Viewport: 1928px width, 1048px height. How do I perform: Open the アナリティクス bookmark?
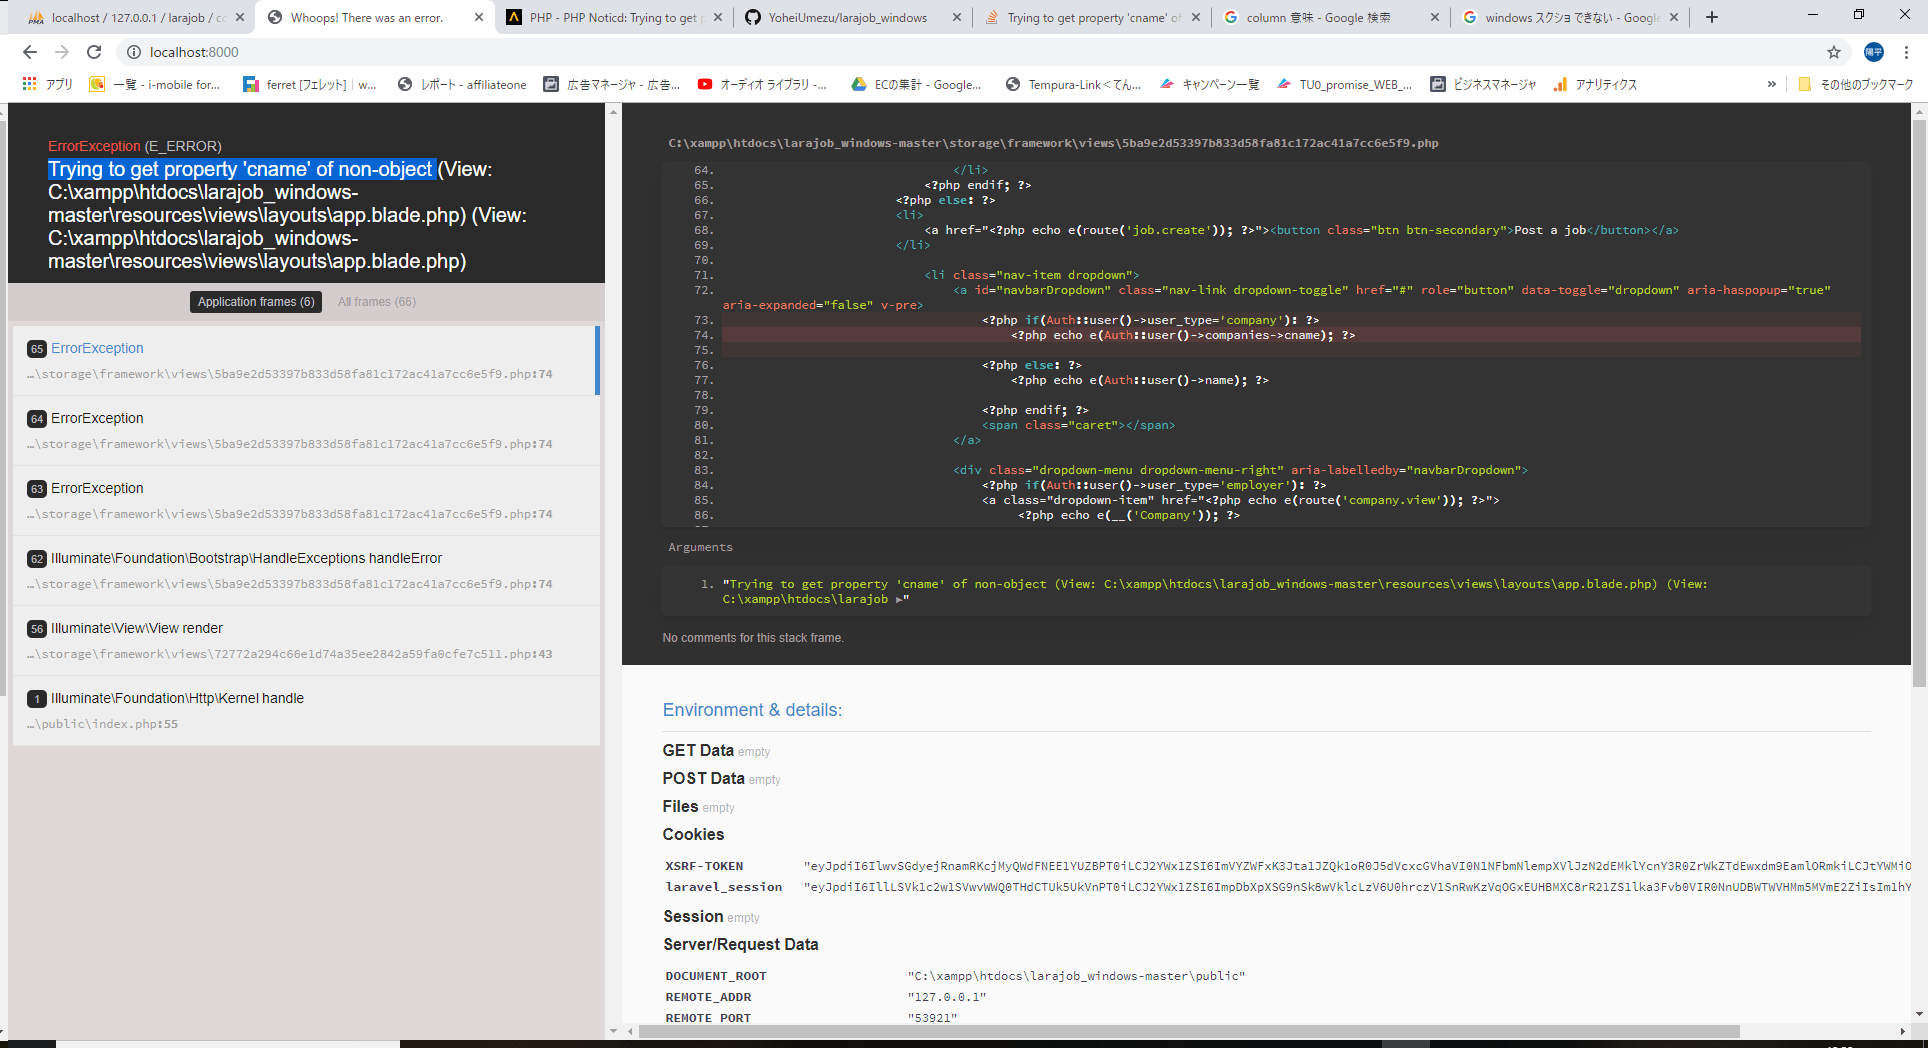(1595, 84)
